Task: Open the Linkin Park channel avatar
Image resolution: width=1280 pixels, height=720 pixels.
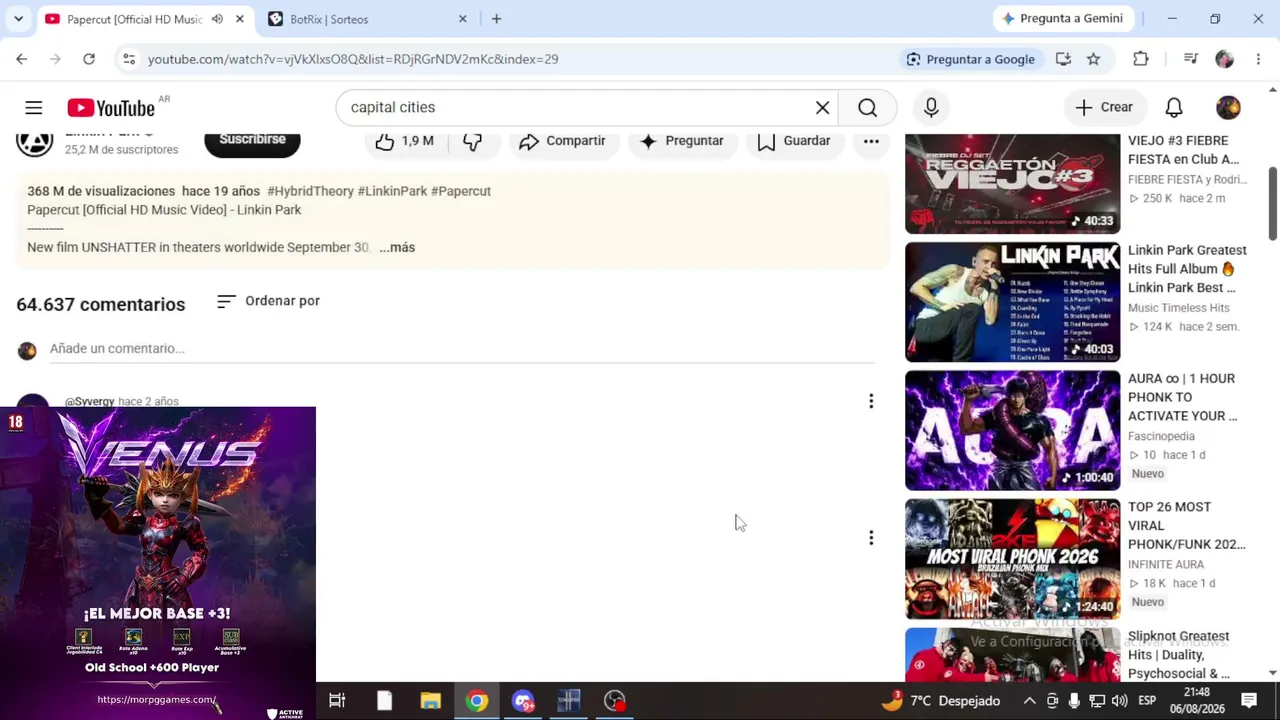Action: [x=34, y=140]
